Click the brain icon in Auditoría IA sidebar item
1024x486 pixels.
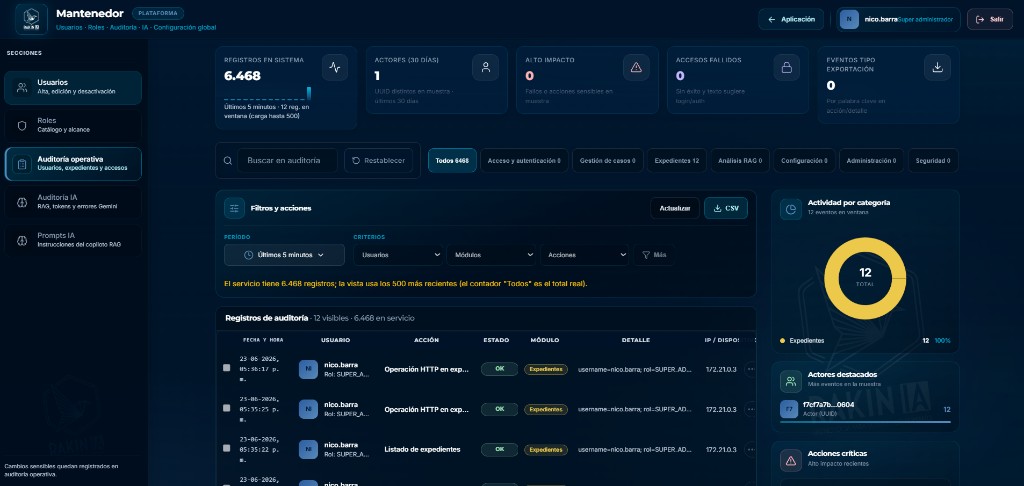coord(22,202)
